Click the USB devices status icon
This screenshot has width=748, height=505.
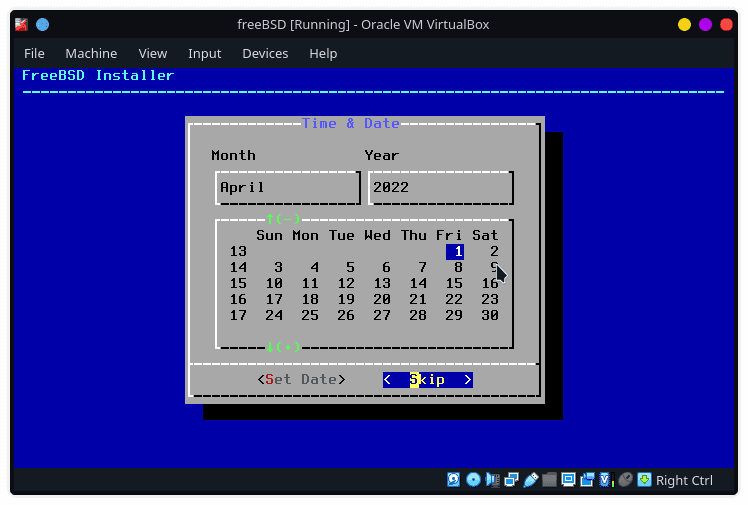530,480
